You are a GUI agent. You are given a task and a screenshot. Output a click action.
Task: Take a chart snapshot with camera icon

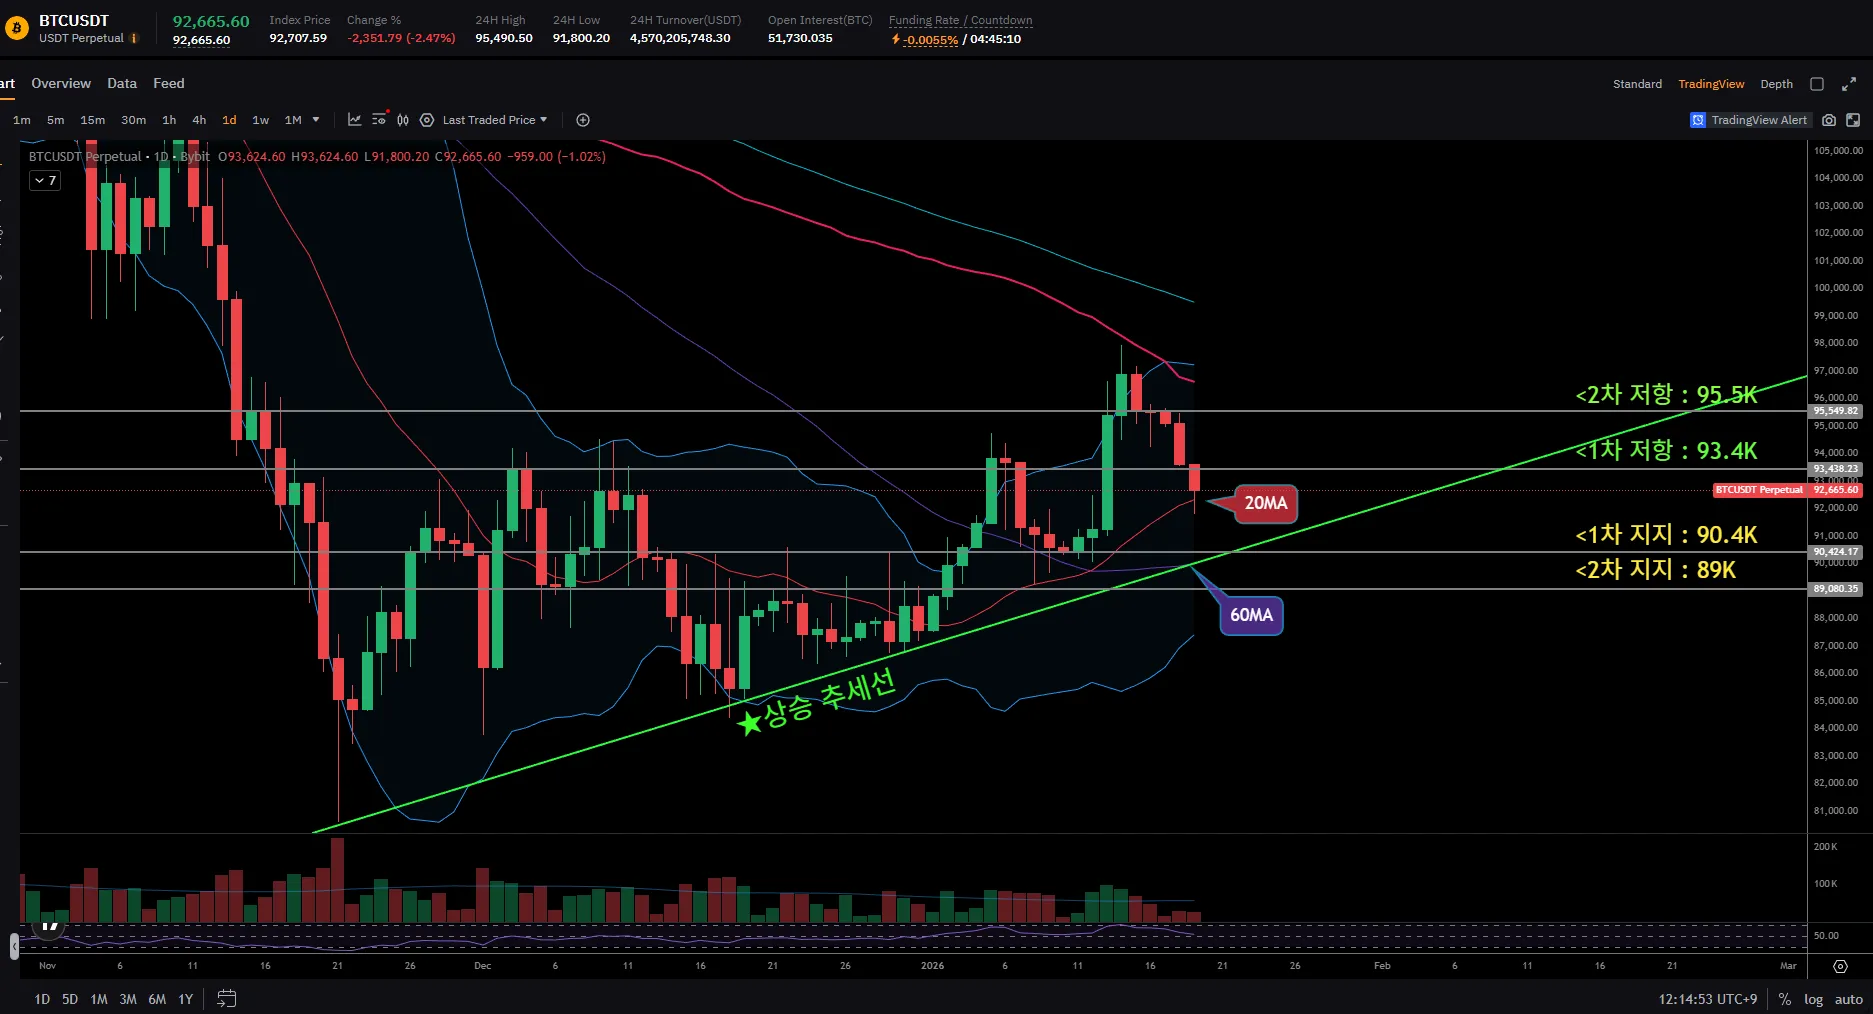[x=1829, y=120]
